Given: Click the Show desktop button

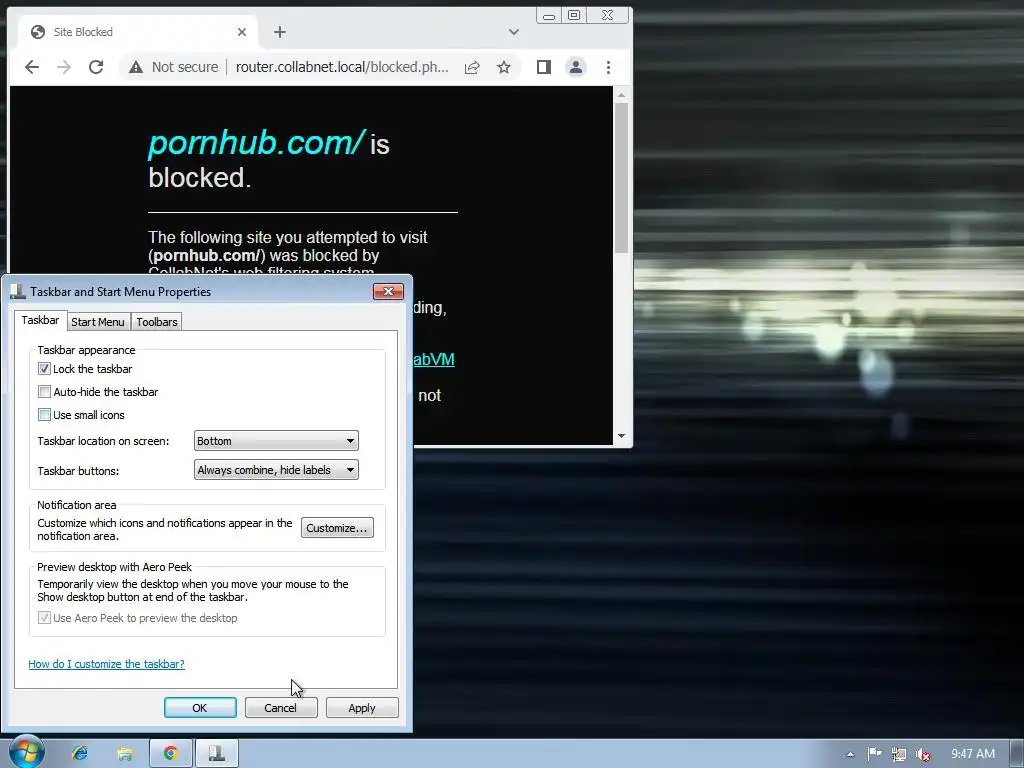Looking at the screenshot, I should 1017,754.
